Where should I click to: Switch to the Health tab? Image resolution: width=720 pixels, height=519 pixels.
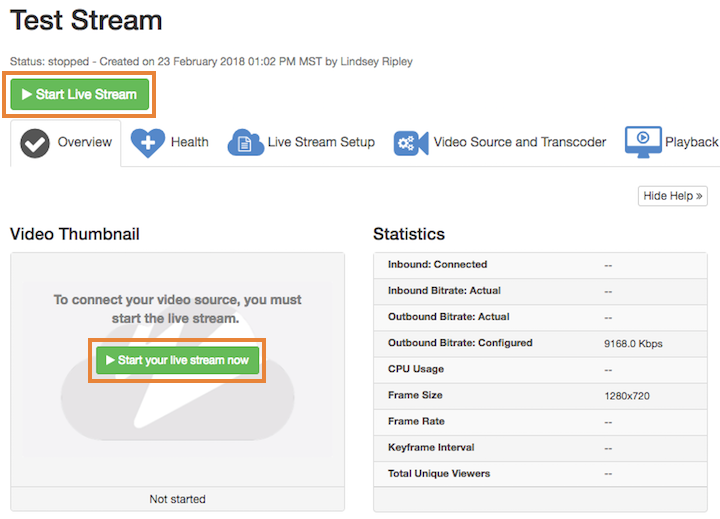pyautogui.click(x=189, y=142)
